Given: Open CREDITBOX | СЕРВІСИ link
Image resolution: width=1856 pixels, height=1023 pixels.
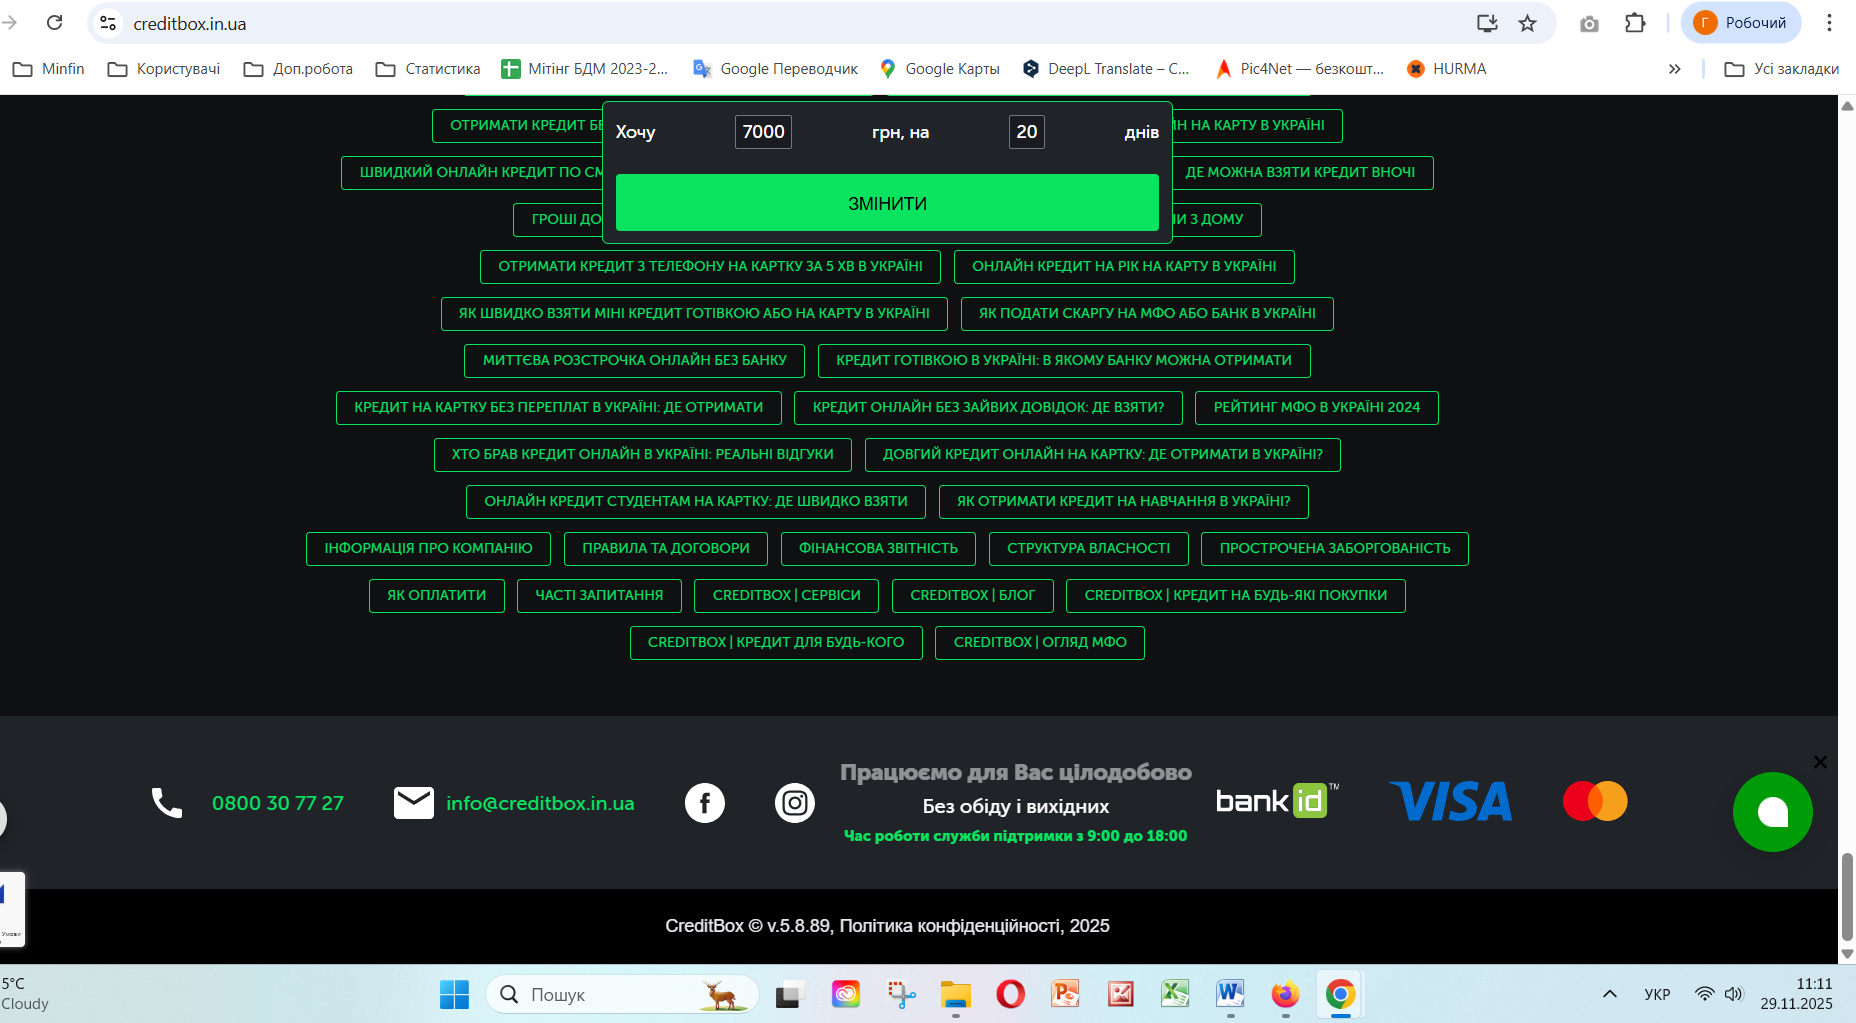Looking at the screenshot, I should (x=787, y=596).
